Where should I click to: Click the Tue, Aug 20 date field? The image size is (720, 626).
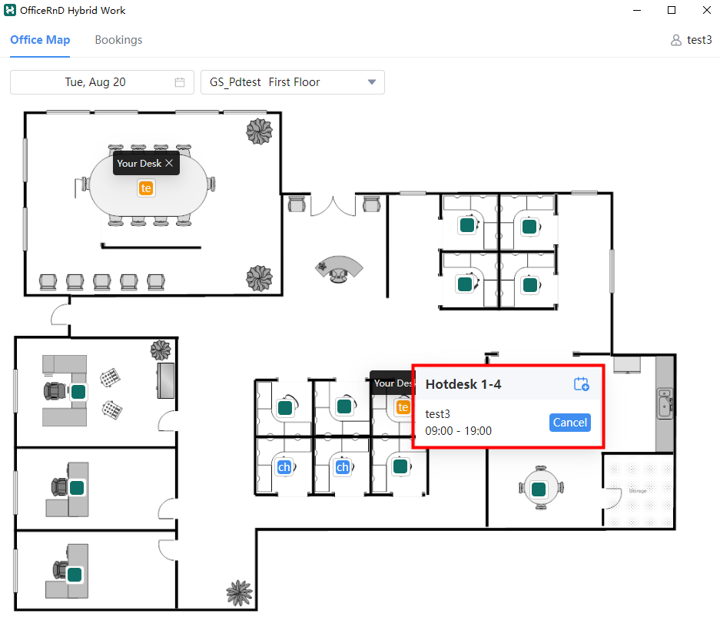click(102, 82)
